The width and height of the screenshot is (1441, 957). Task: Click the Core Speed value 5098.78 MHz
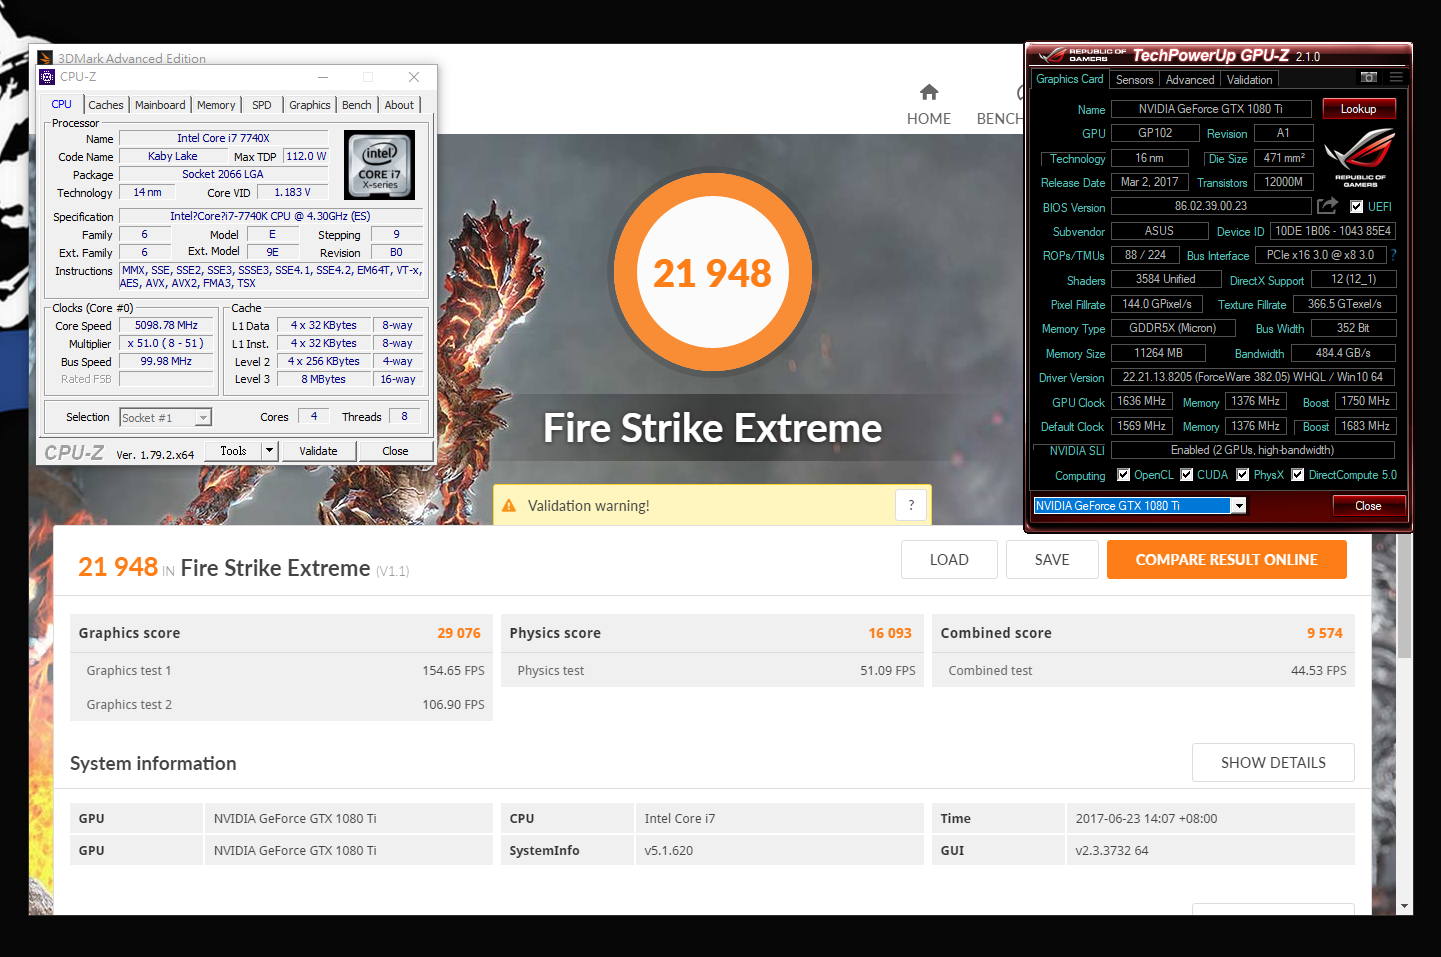tap(166, 326)
